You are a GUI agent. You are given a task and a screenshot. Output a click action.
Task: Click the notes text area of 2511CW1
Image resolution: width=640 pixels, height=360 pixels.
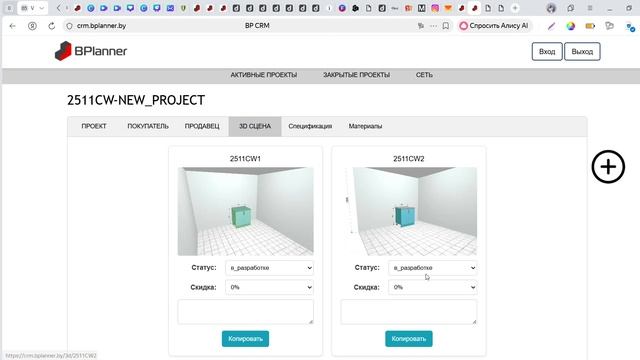[x=245, y=312]
